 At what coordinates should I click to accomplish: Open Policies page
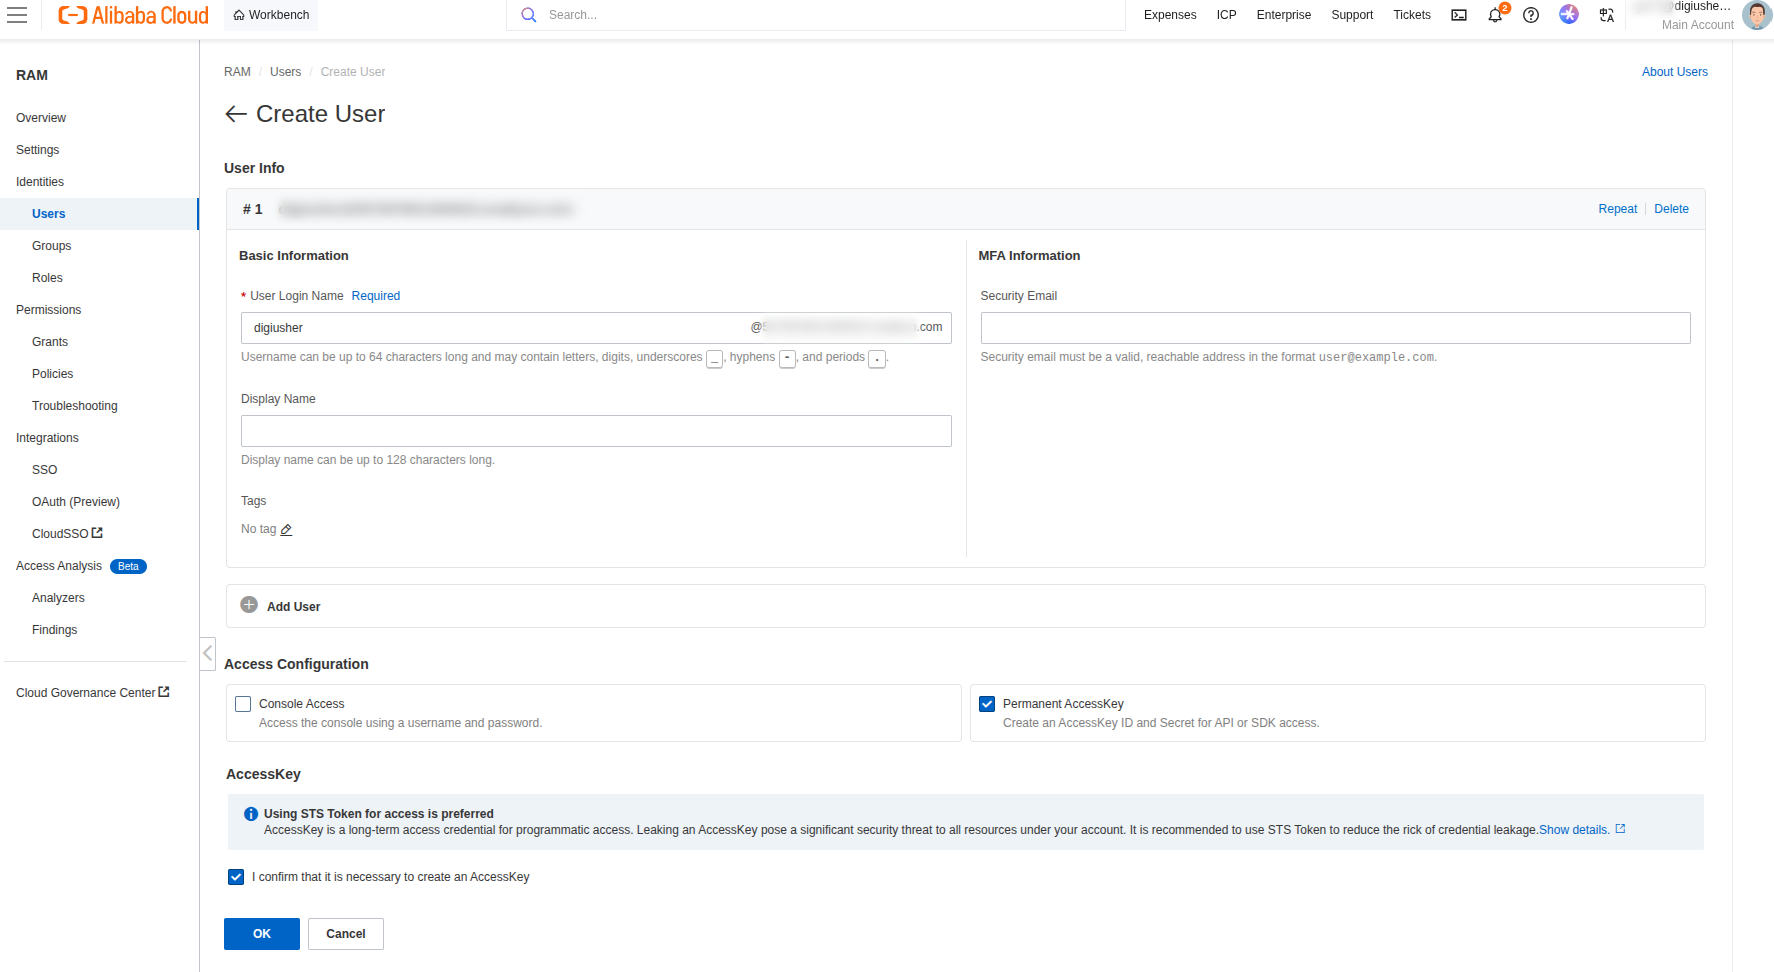pyautogui.click(x=52, y=374)
